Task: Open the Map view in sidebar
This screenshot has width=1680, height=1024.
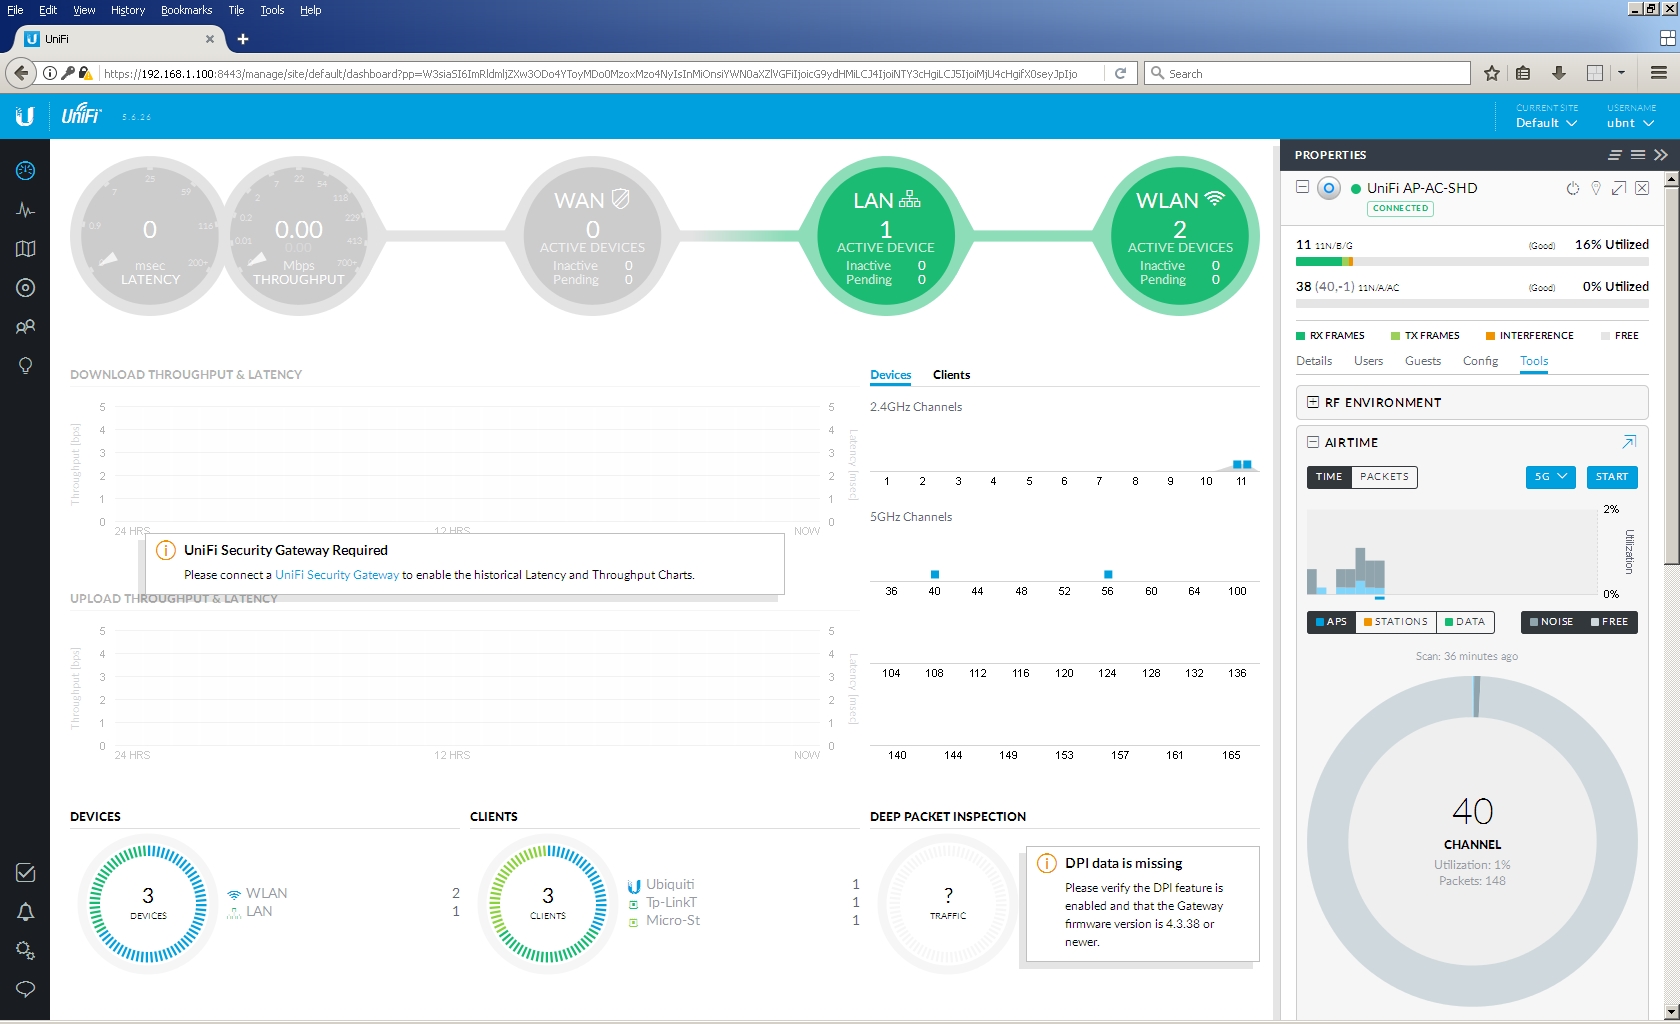Action: coord(25,249)
